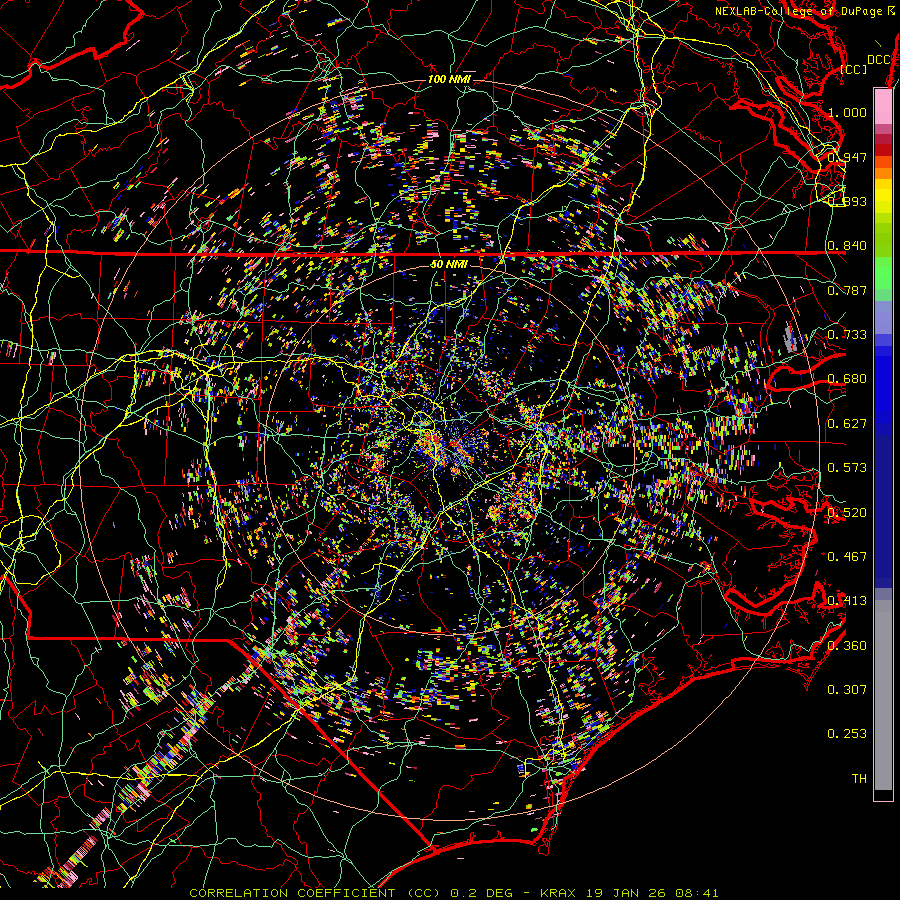Click the red segment of the color bar
Image resolution: width=900 pixels, height=900 pixels.
coord(883,150)
